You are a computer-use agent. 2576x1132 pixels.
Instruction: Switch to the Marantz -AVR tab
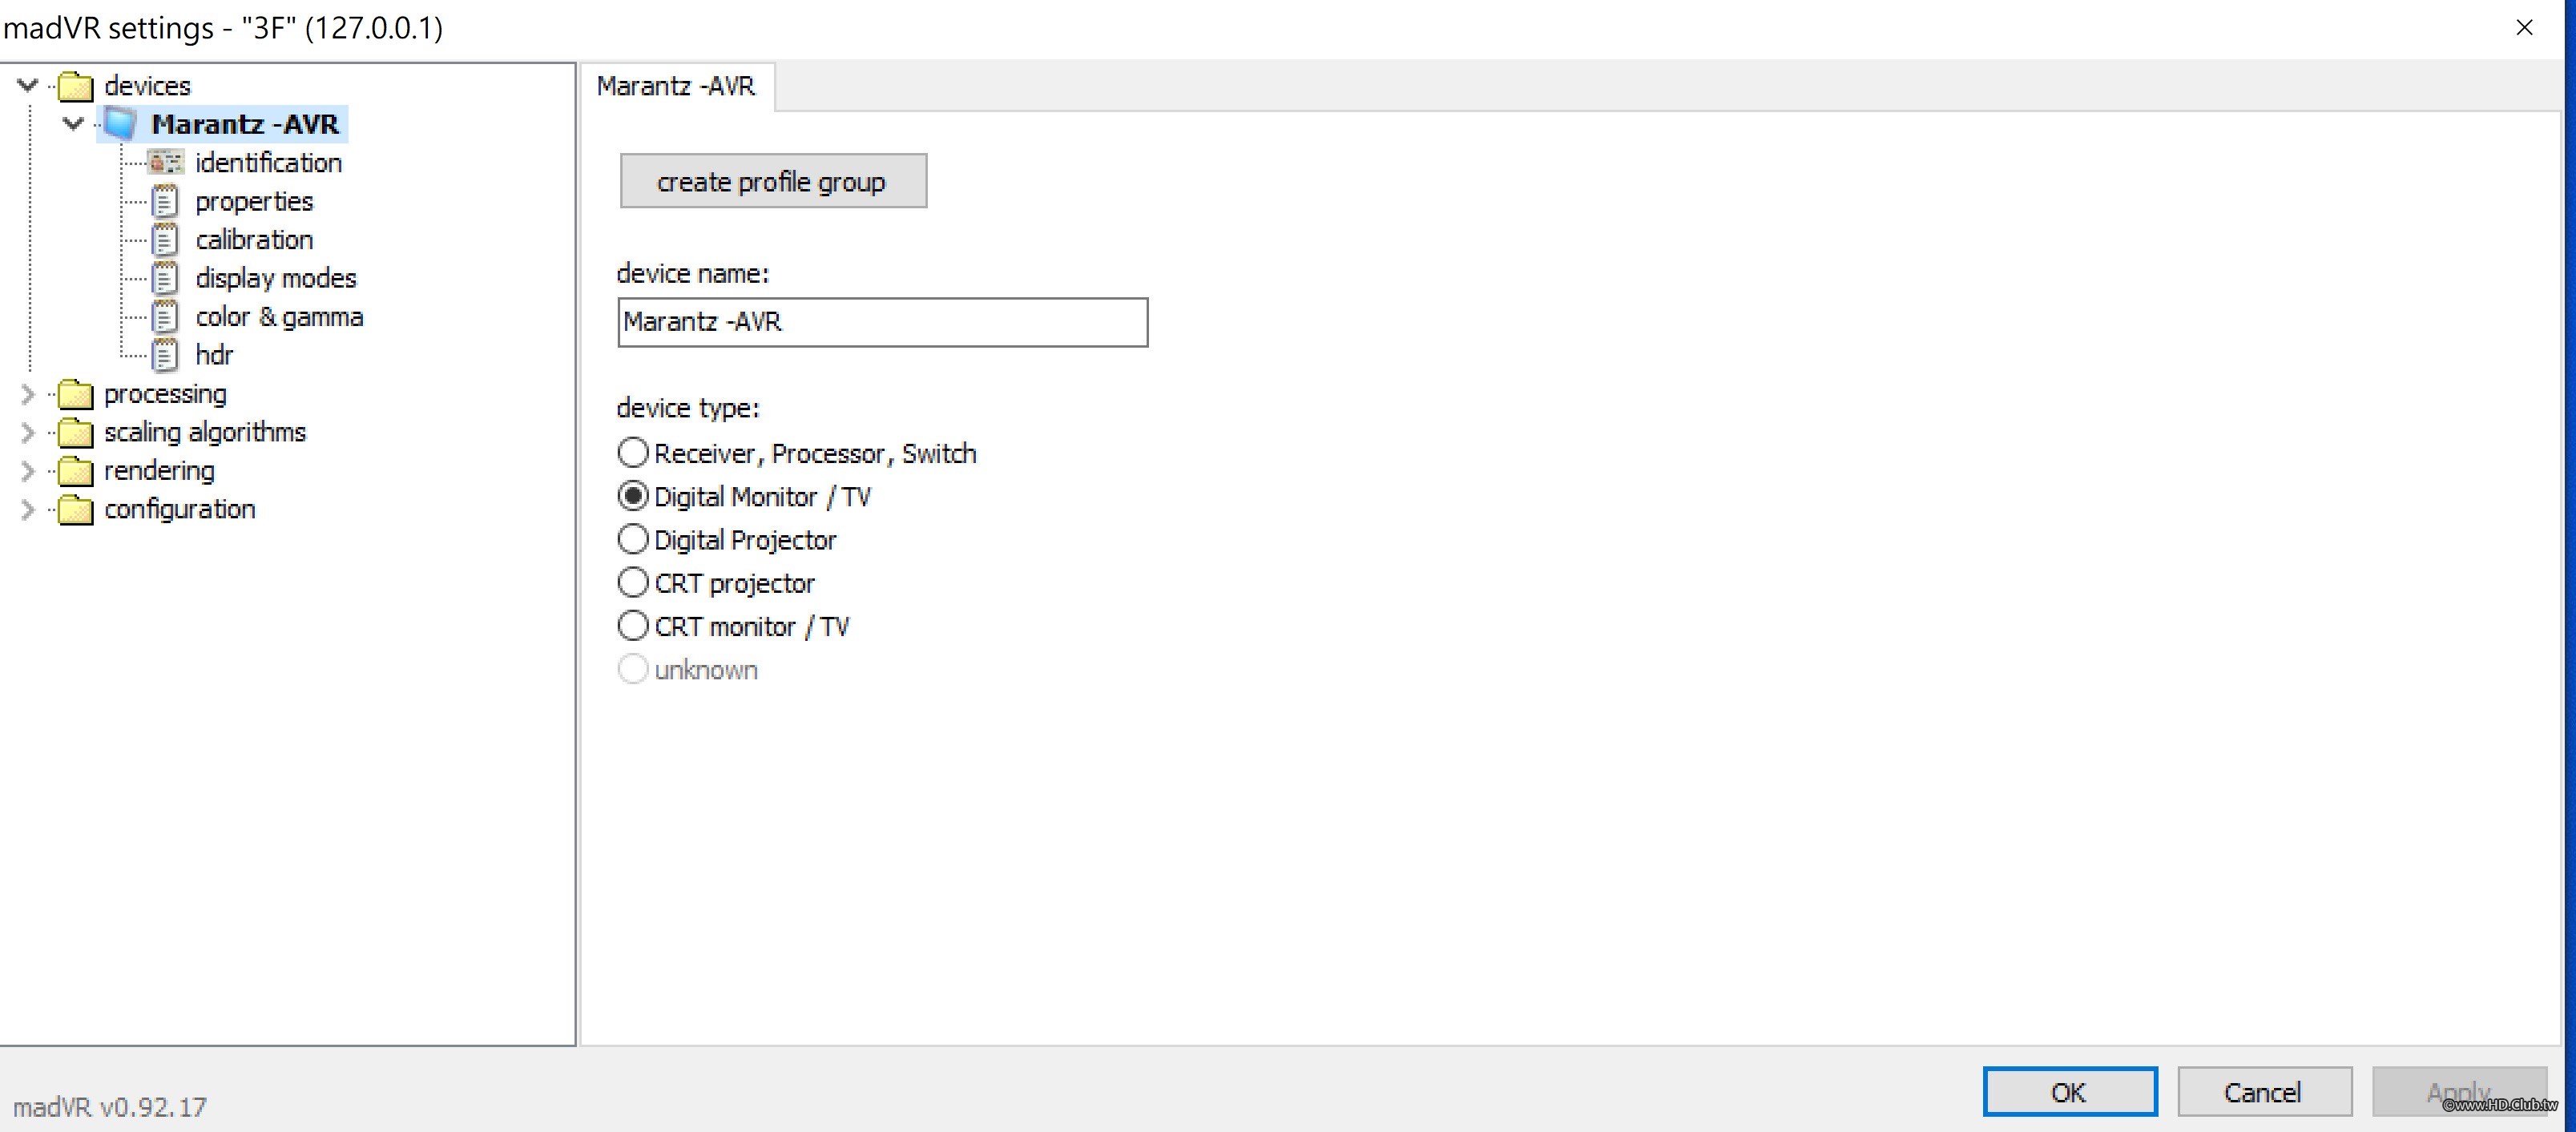point(676,87)
